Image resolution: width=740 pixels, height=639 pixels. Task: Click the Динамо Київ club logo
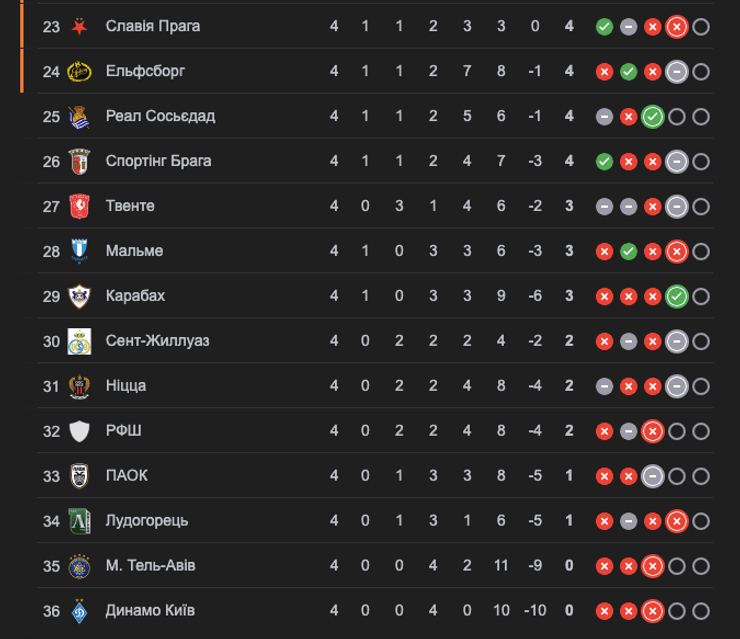click(x=79, y=611)
